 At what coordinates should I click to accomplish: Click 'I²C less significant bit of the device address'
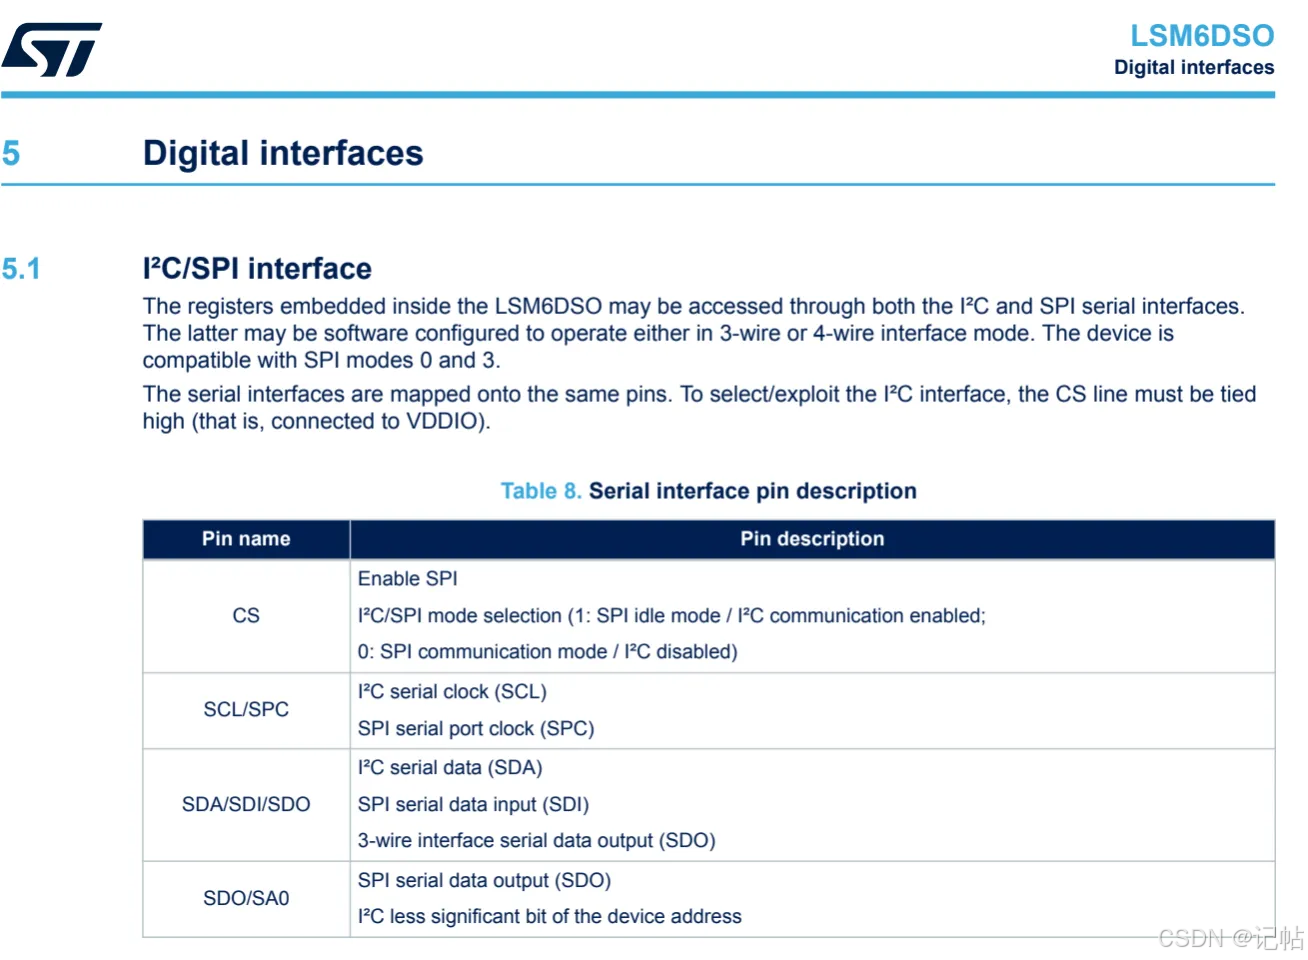[550, 917]
